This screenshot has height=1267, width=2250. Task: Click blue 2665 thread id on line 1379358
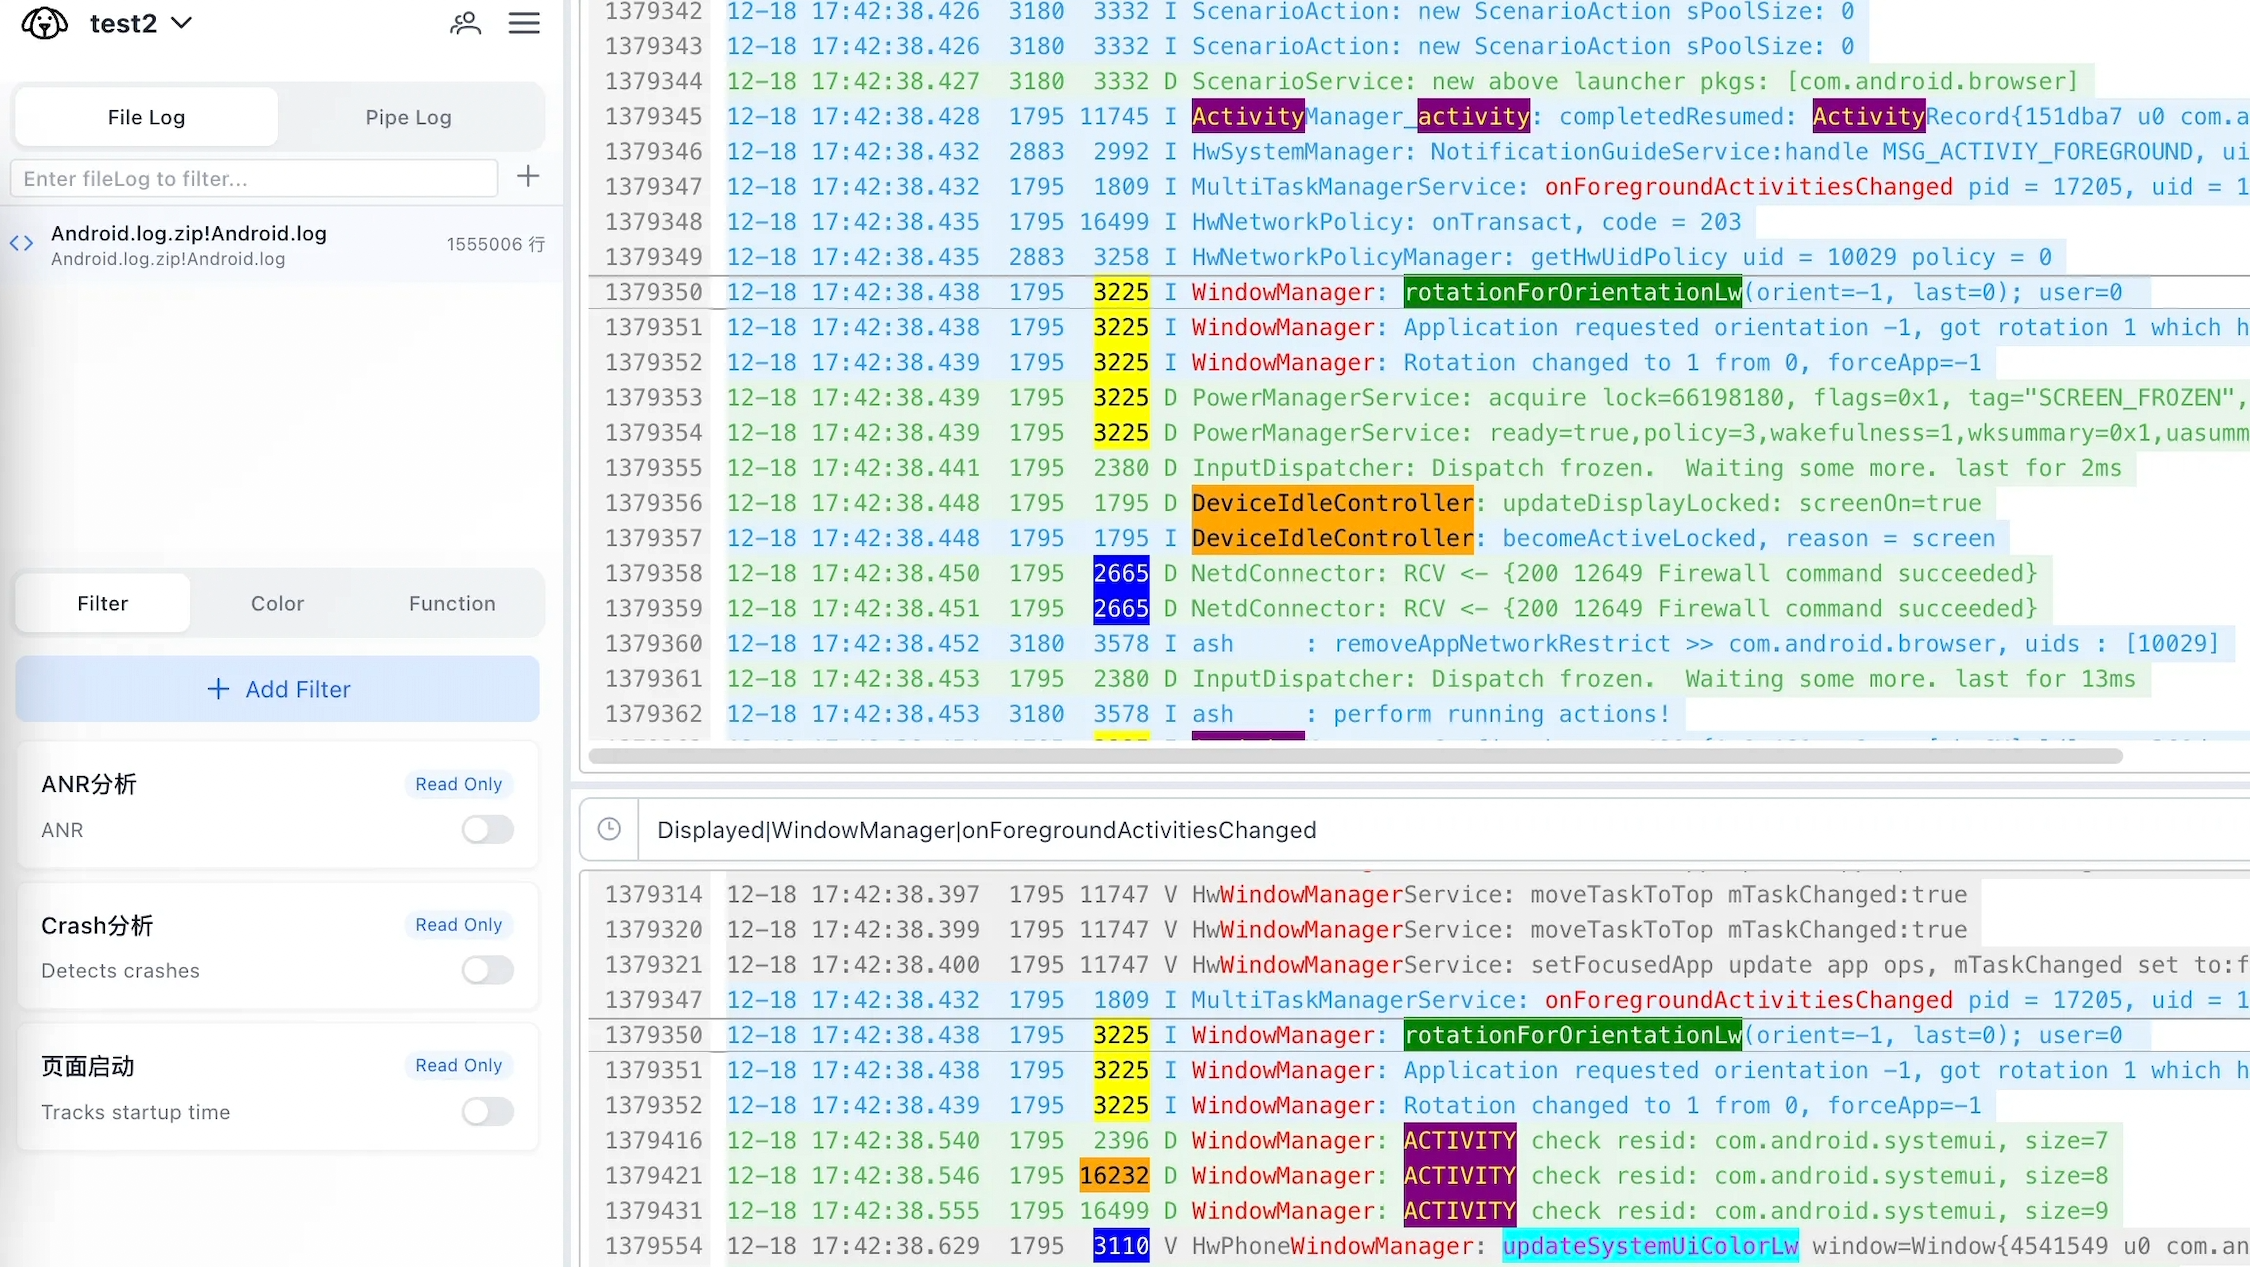tap(1121, 573)
